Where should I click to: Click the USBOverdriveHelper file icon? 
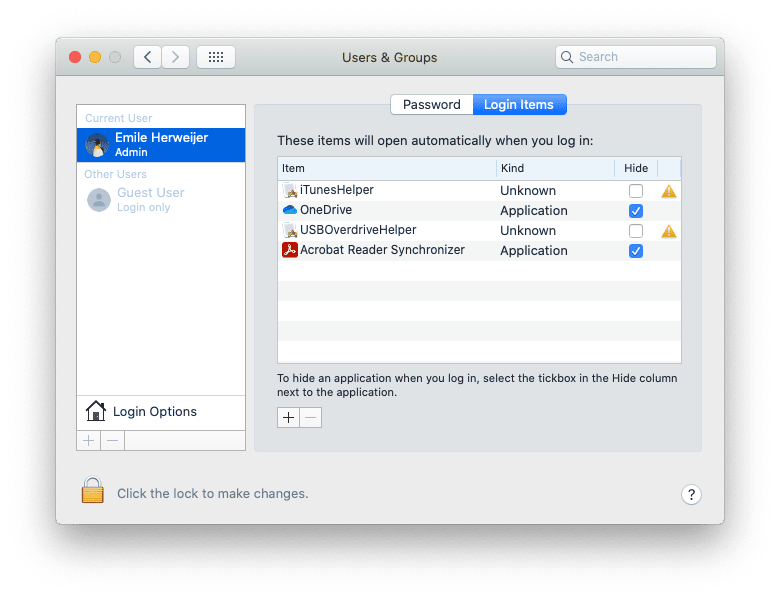[290, 230]
